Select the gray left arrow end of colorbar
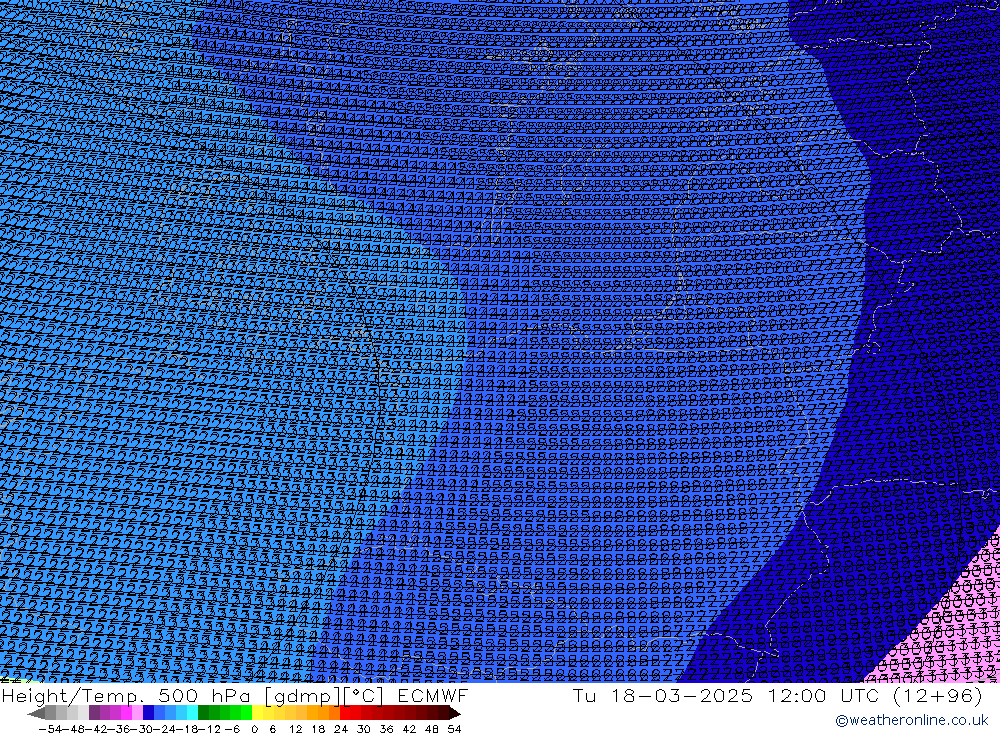 coord(36,713)
